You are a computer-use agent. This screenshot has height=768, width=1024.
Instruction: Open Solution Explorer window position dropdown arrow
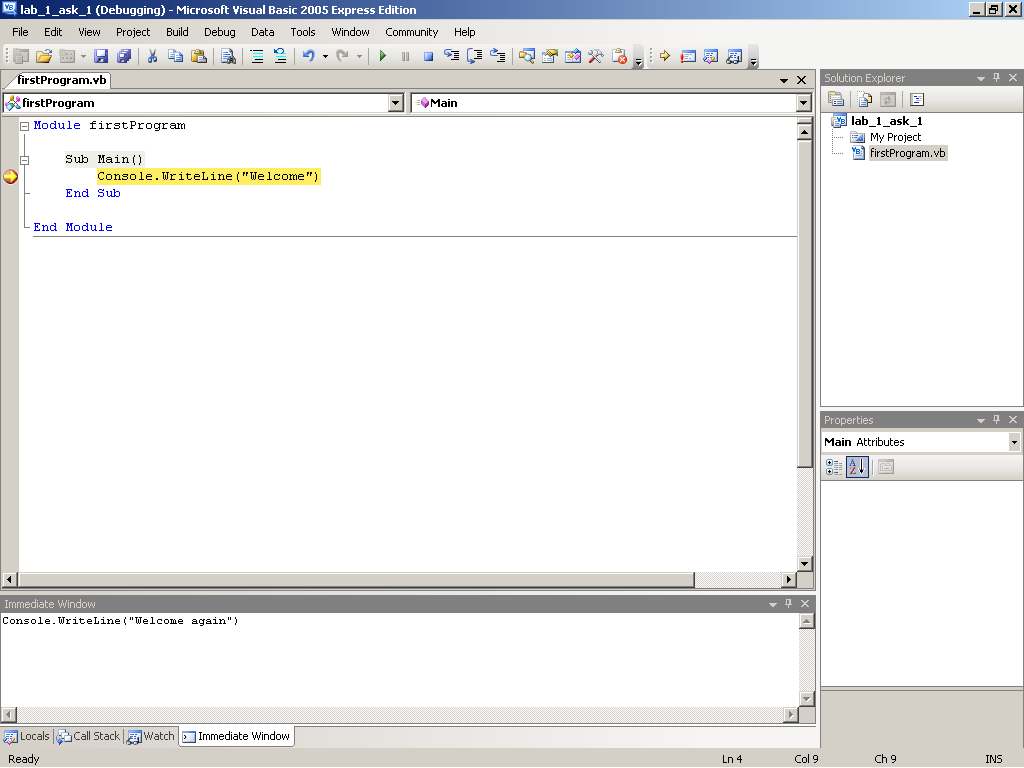[x=980, y=78]
